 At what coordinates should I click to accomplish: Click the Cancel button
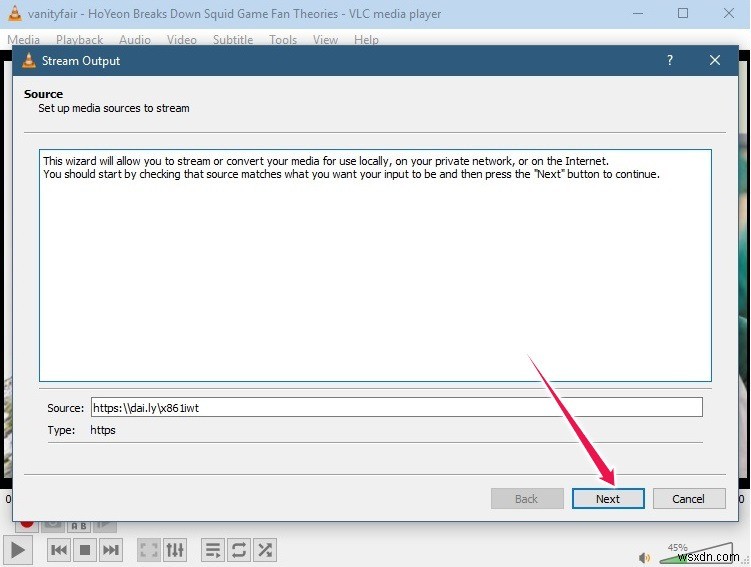[689, 499]
